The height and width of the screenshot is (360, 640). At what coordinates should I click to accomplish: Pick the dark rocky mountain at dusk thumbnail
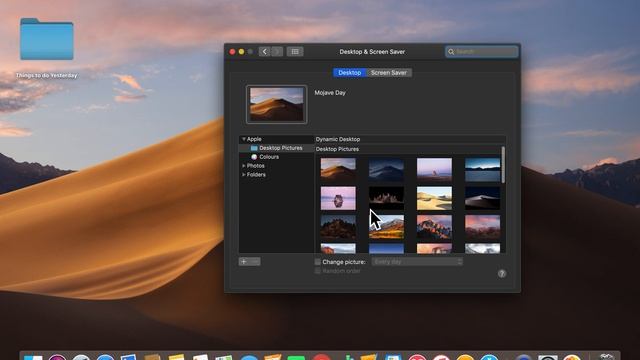[x=338, y=227]
